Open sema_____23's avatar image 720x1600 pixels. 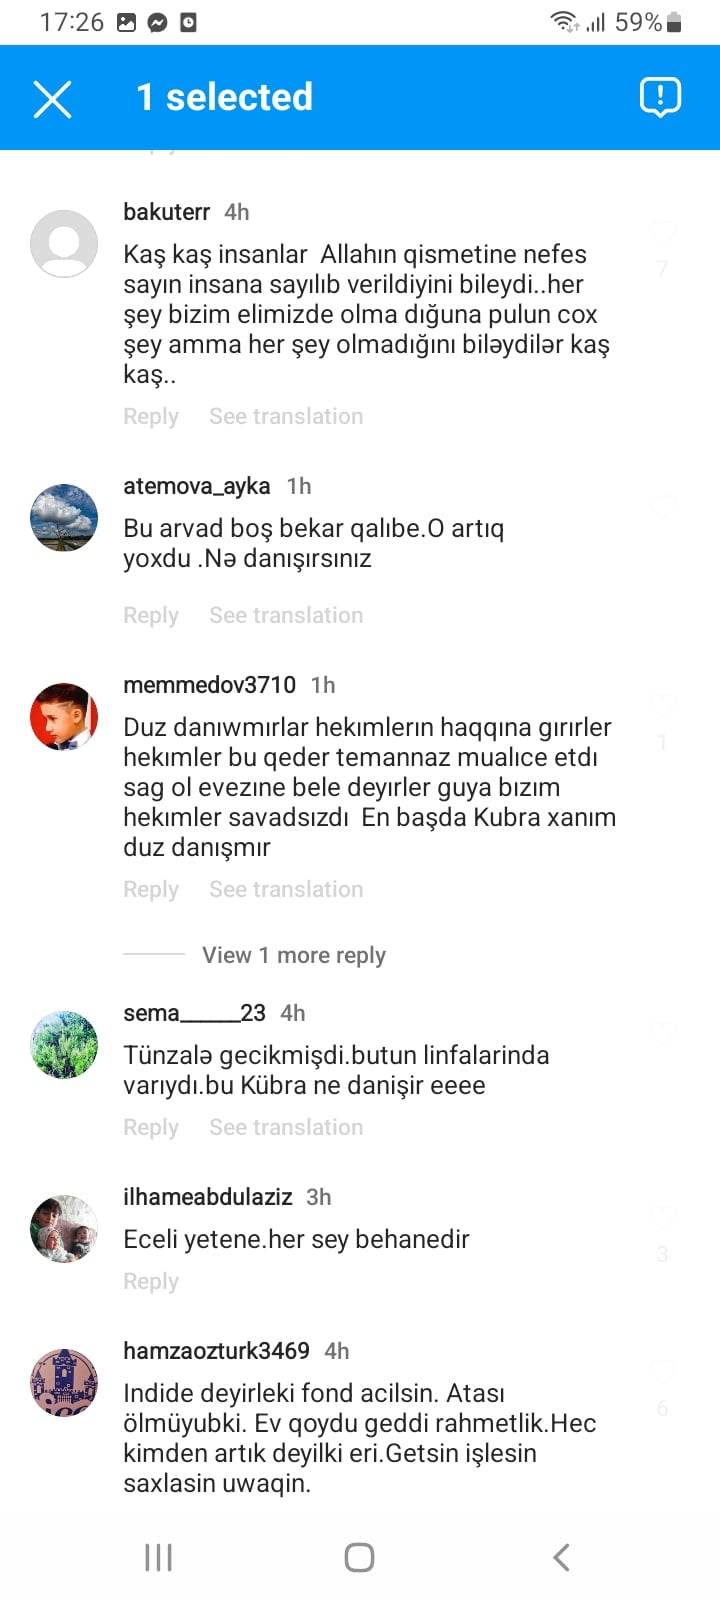click(64, 1044)
